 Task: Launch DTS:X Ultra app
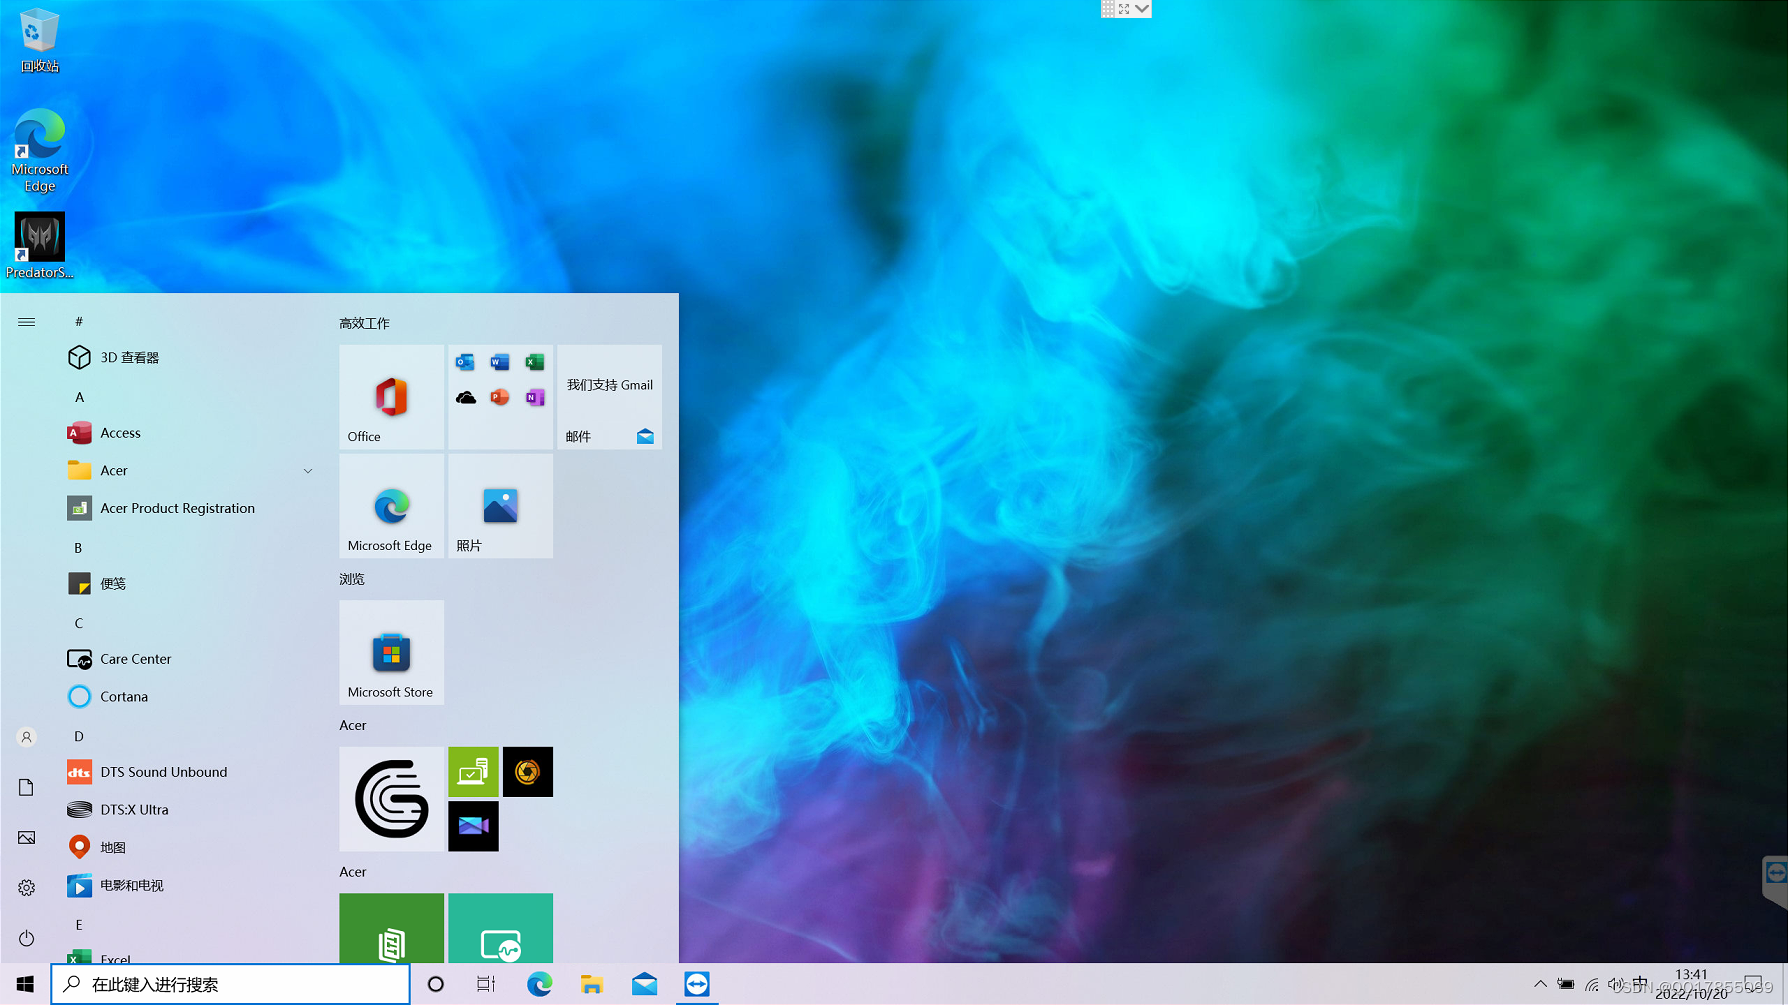pos(190,810)
